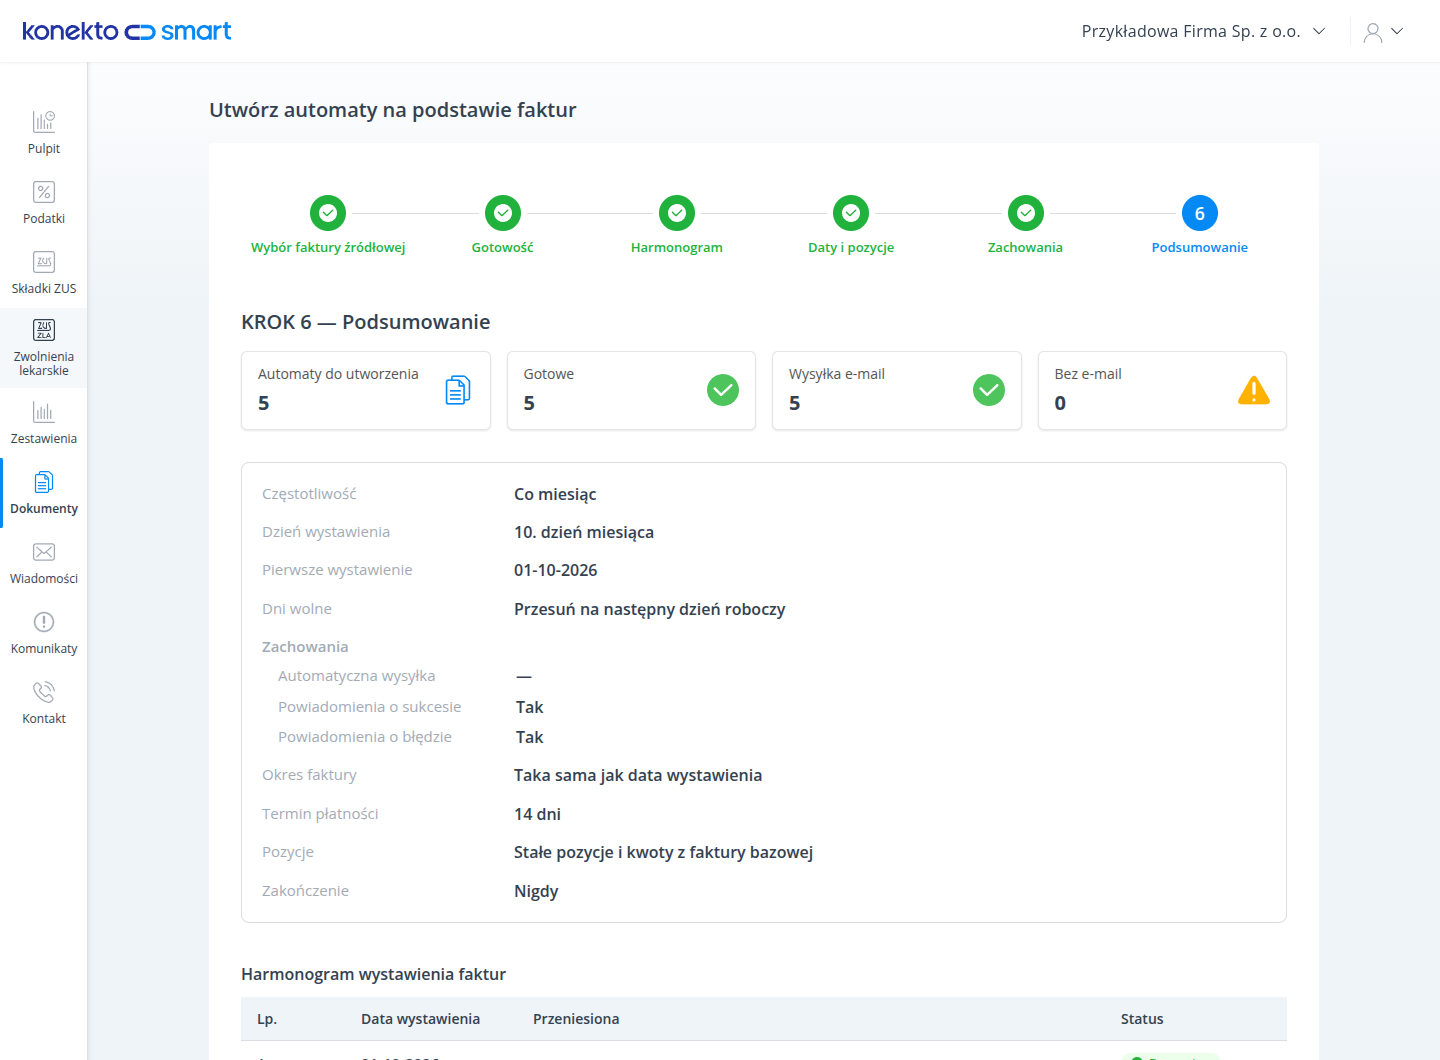Click Tak next to Powiadomienia o sukcesie
The width and height of the screenshot is (1440, 1060).
click(530, 707)
